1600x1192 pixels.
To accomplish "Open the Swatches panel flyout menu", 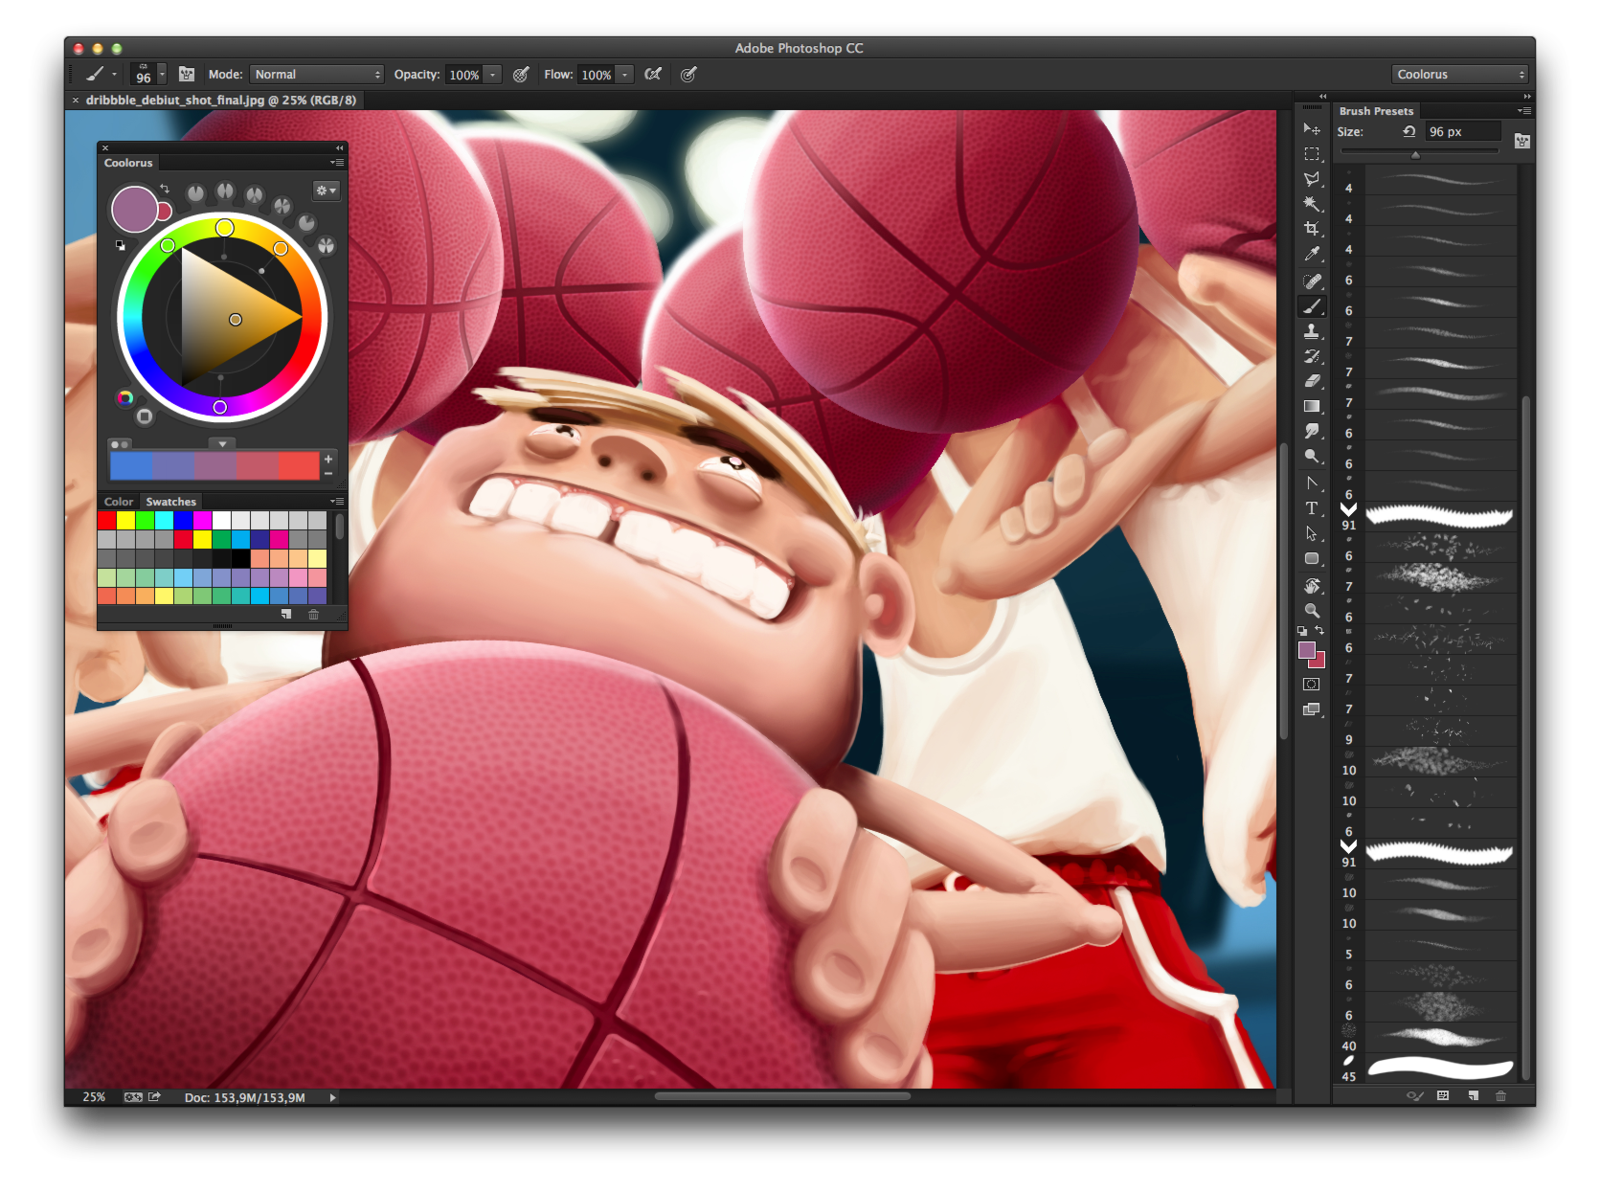I will (337, 502).
